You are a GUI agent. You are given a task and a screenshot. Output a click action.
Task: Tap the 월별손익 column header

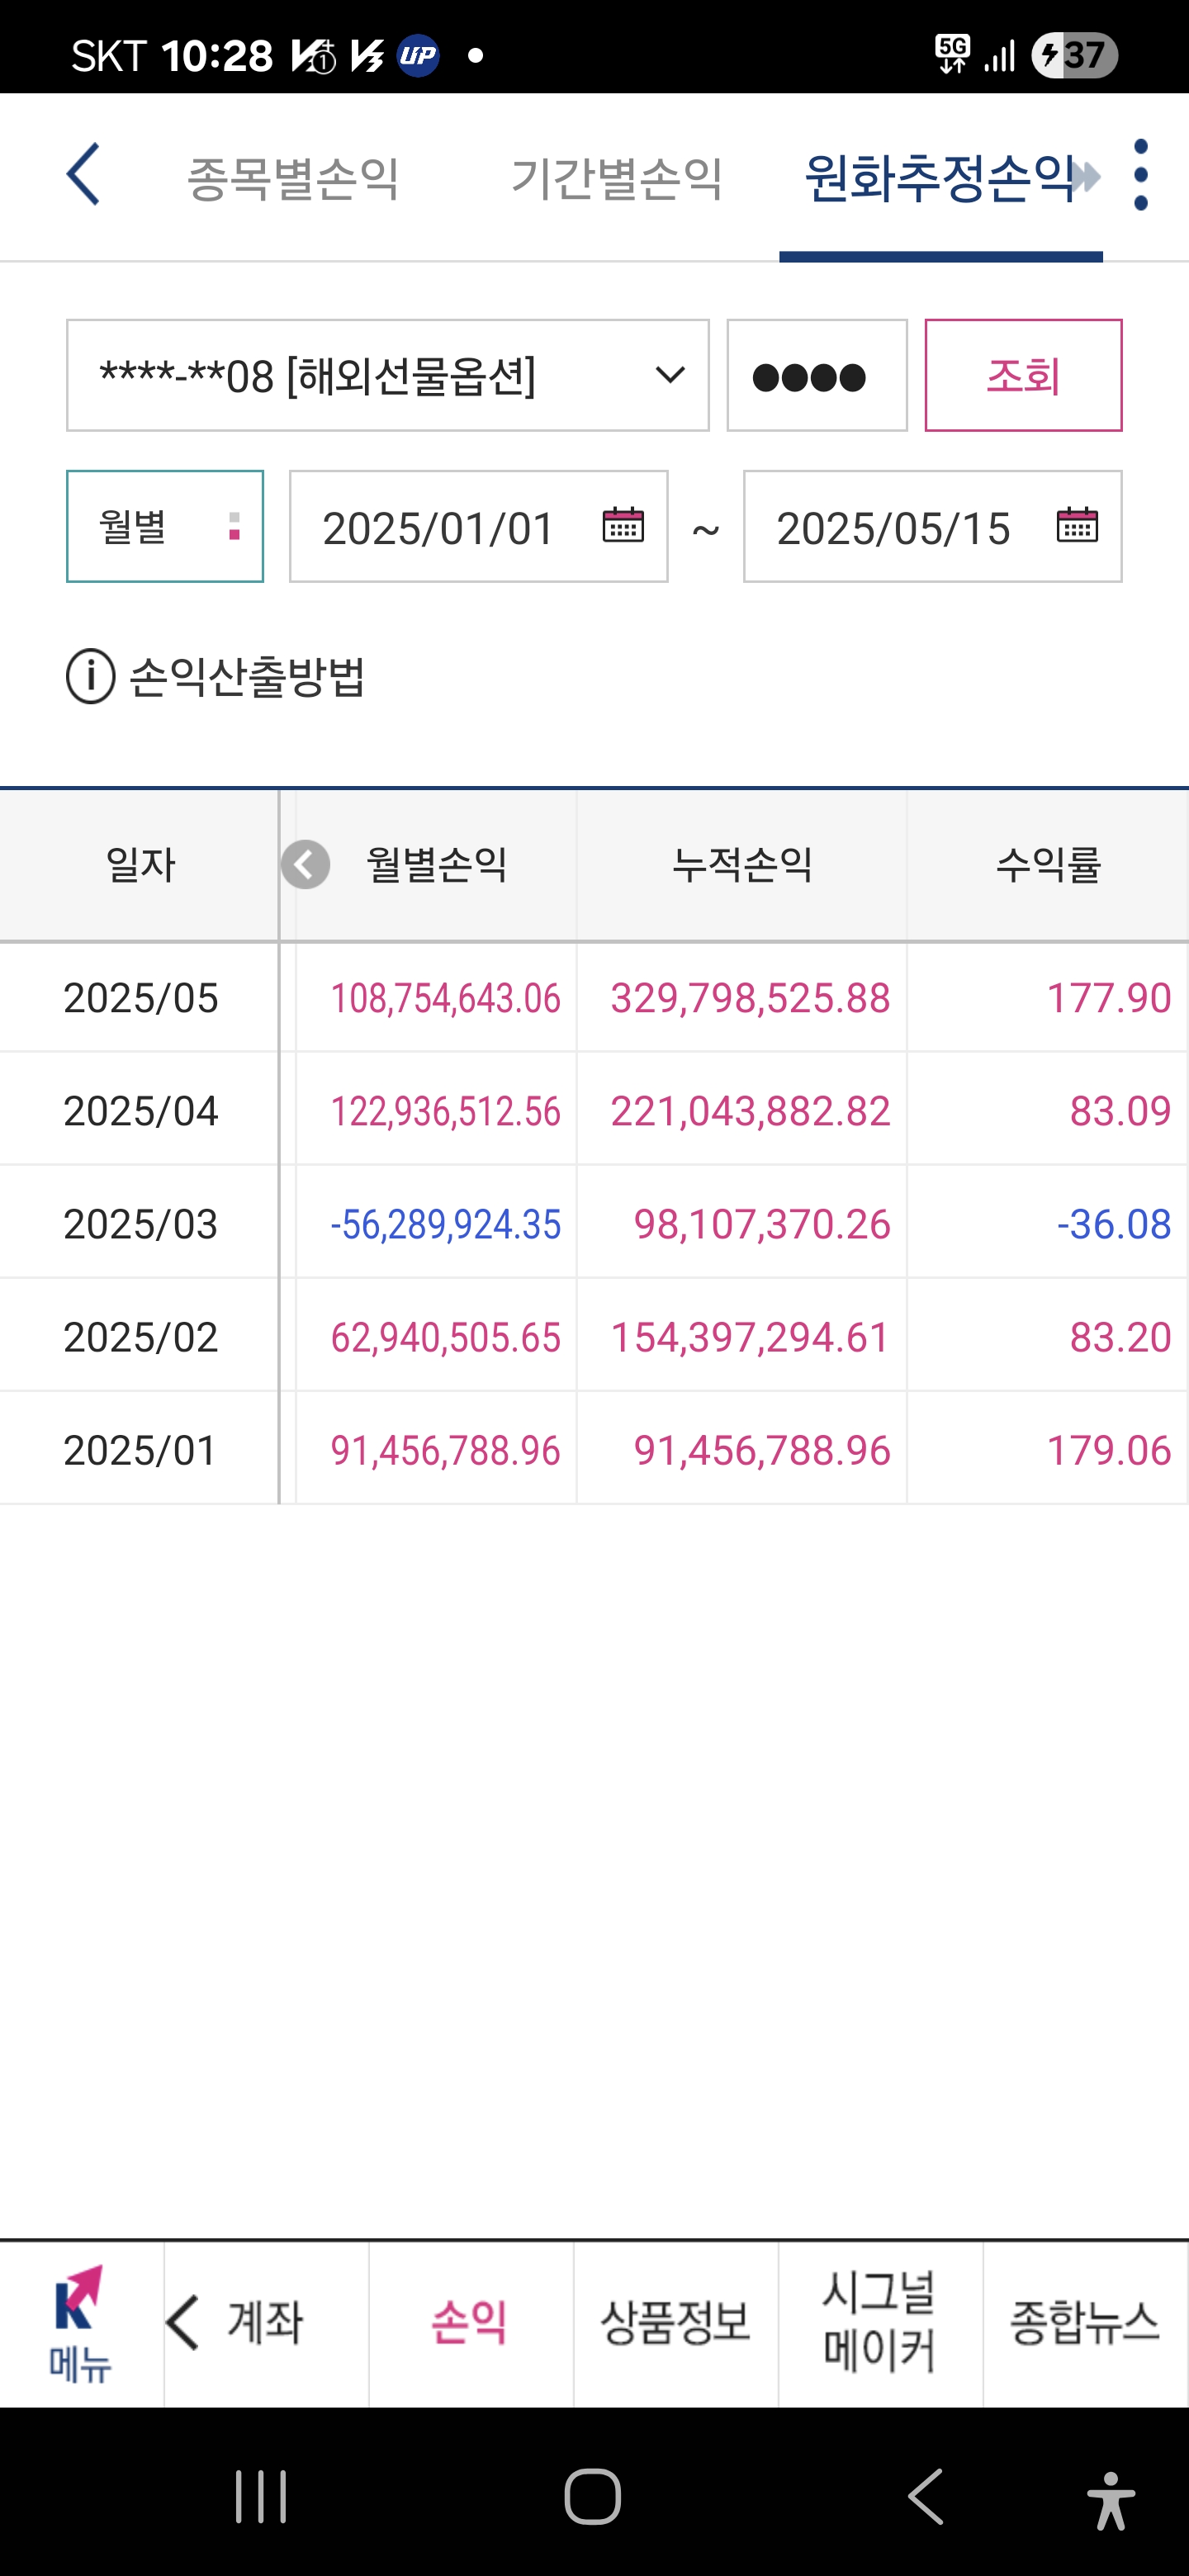437,865
